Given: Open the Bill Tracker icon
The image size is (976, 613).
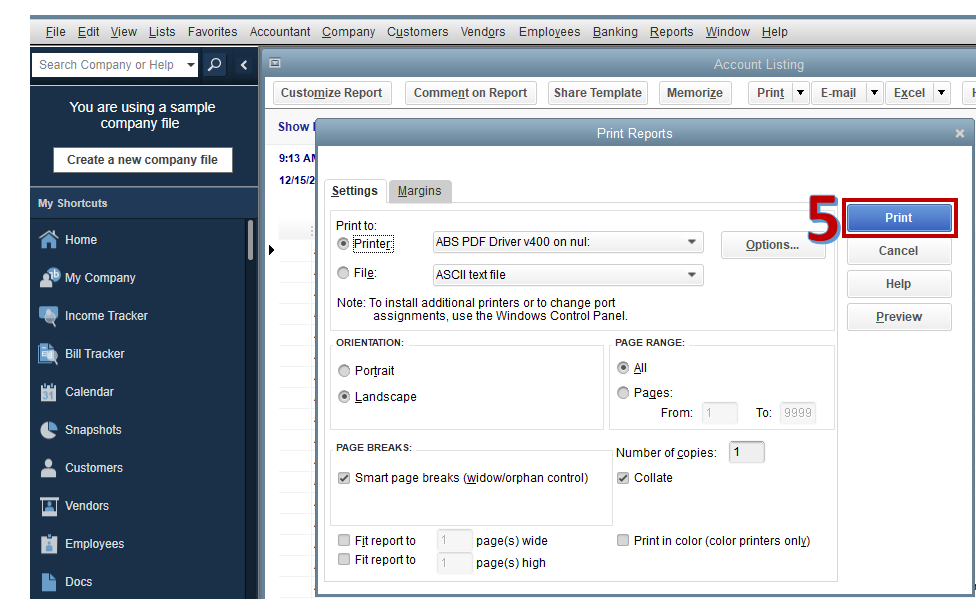Looking at the screenshot, I should pos(49,353).
